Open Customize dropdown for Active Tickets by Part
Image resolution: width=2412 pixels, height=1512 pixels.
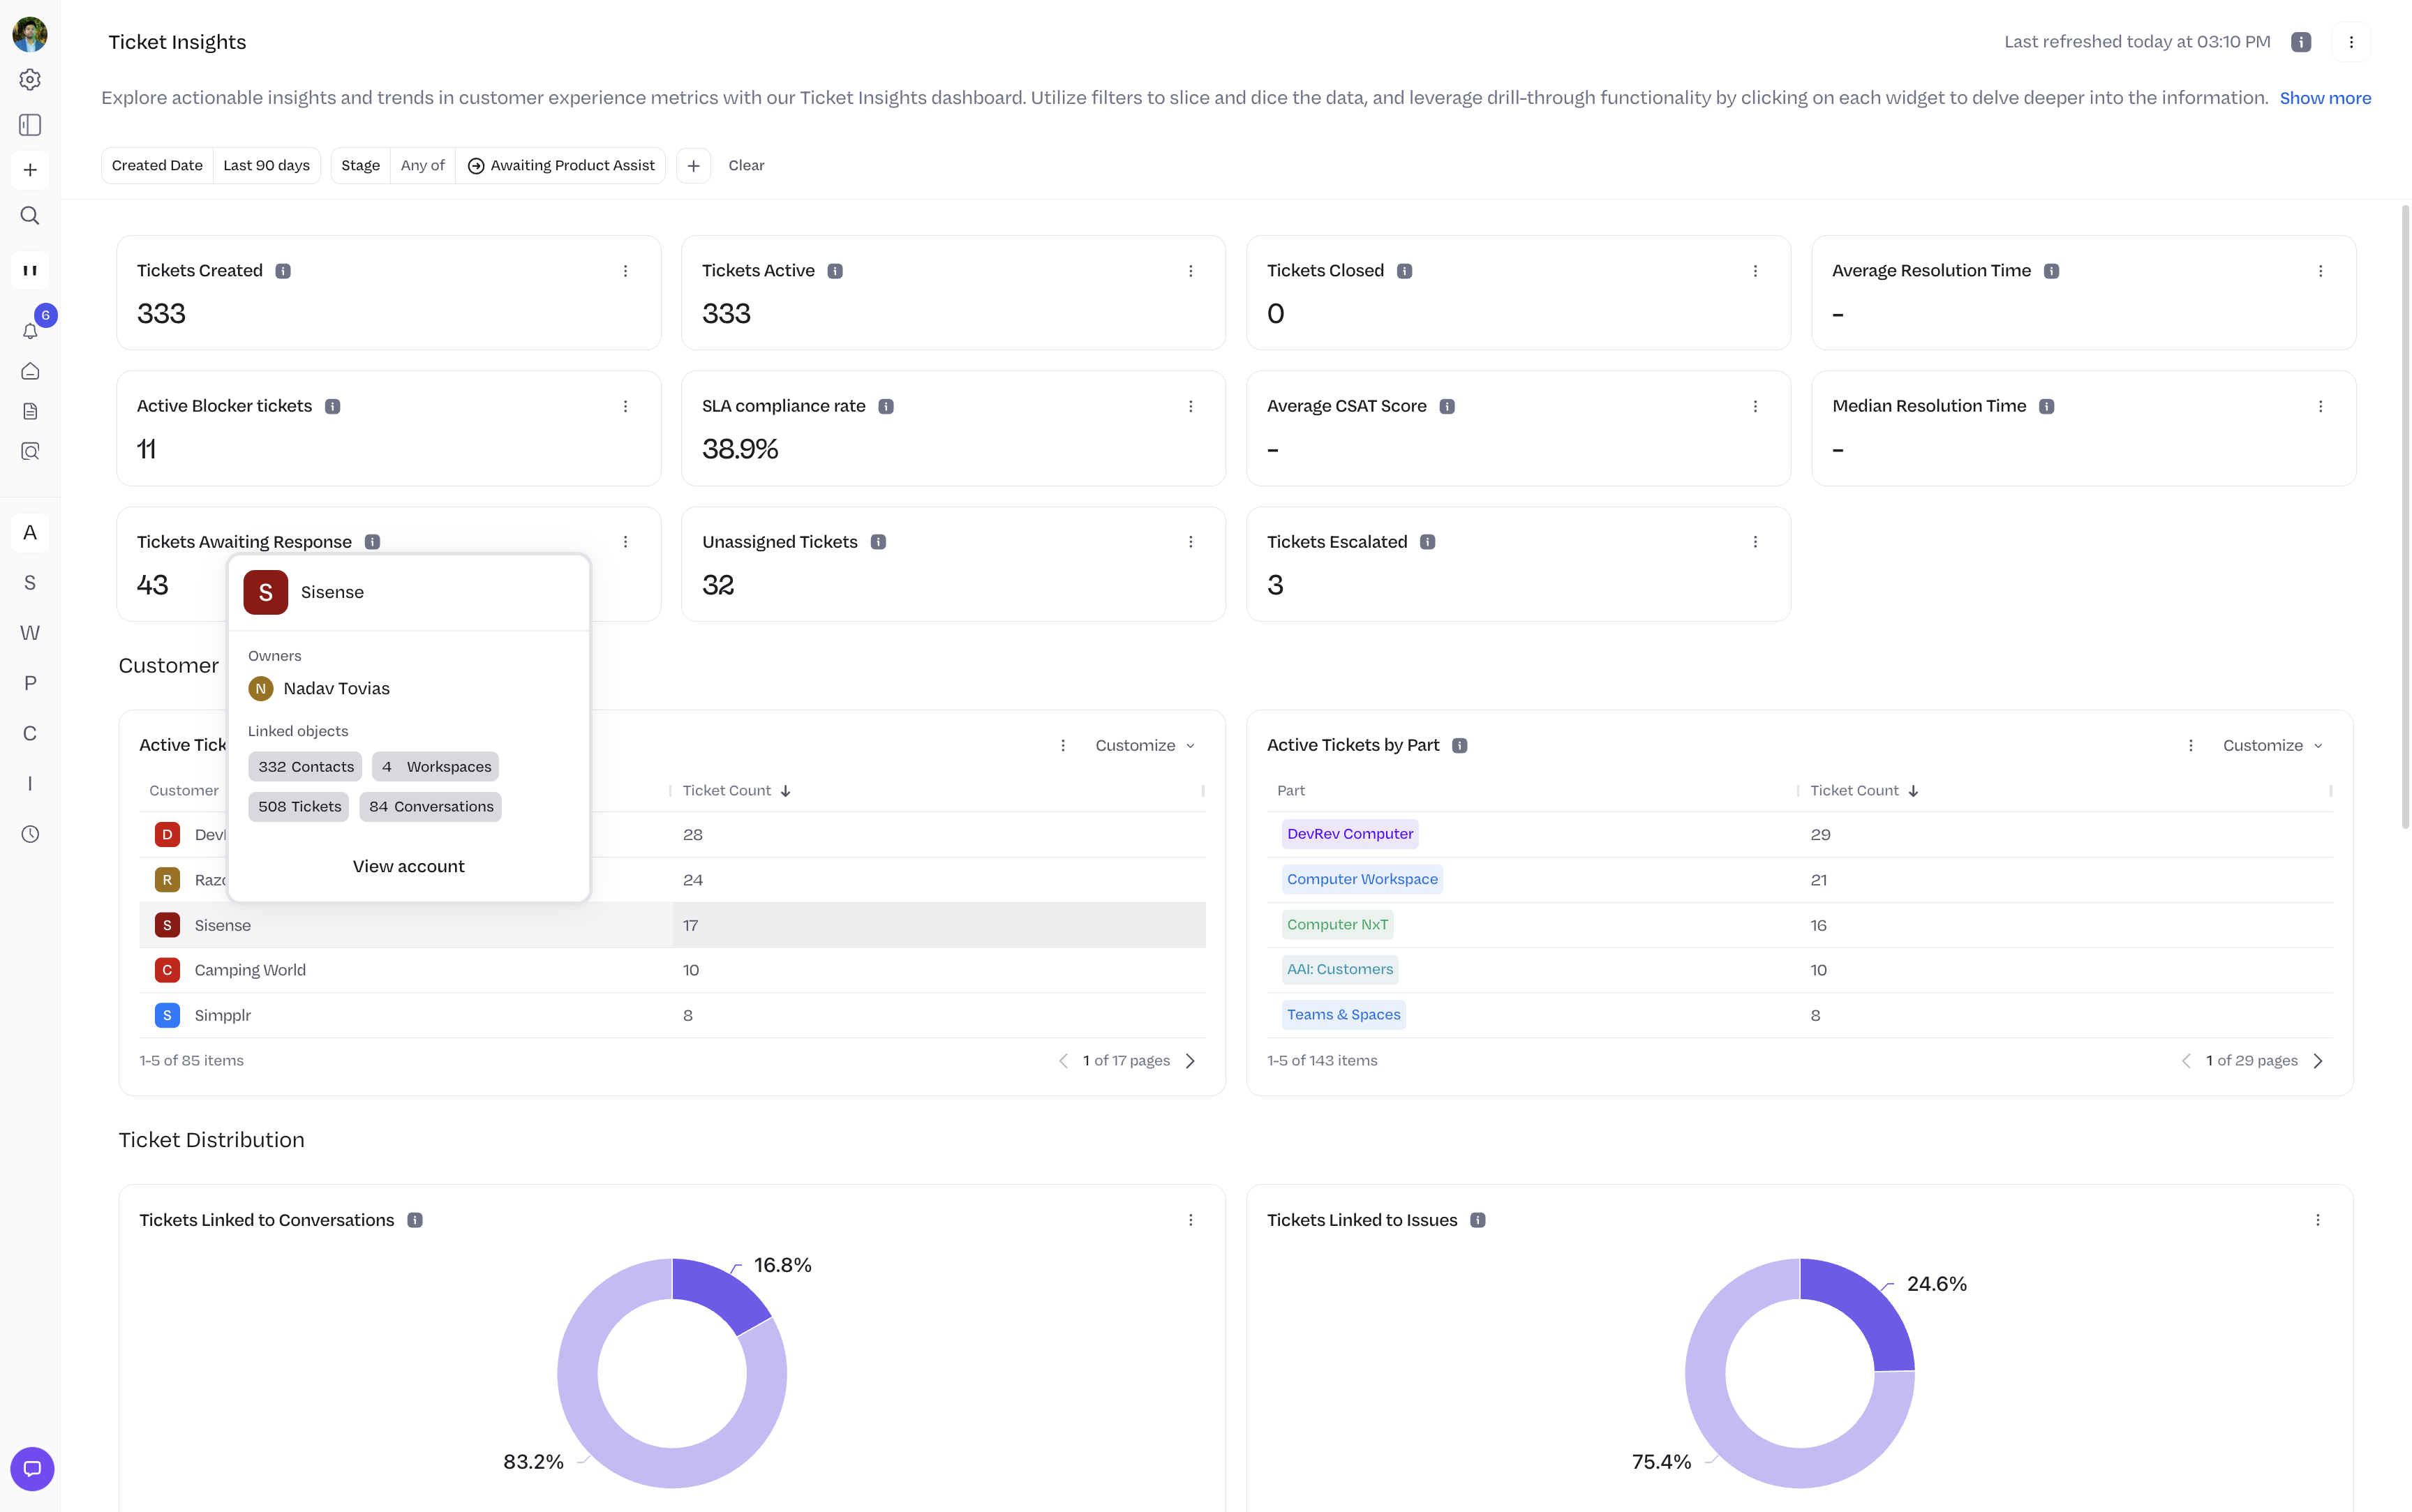click(x=2272, y=745)
